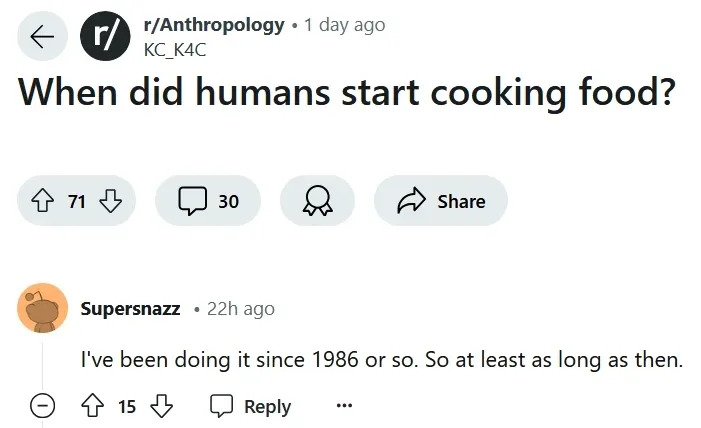Open Supersnazz's avatar picture

pyautogui.click(x=43, y=308)
